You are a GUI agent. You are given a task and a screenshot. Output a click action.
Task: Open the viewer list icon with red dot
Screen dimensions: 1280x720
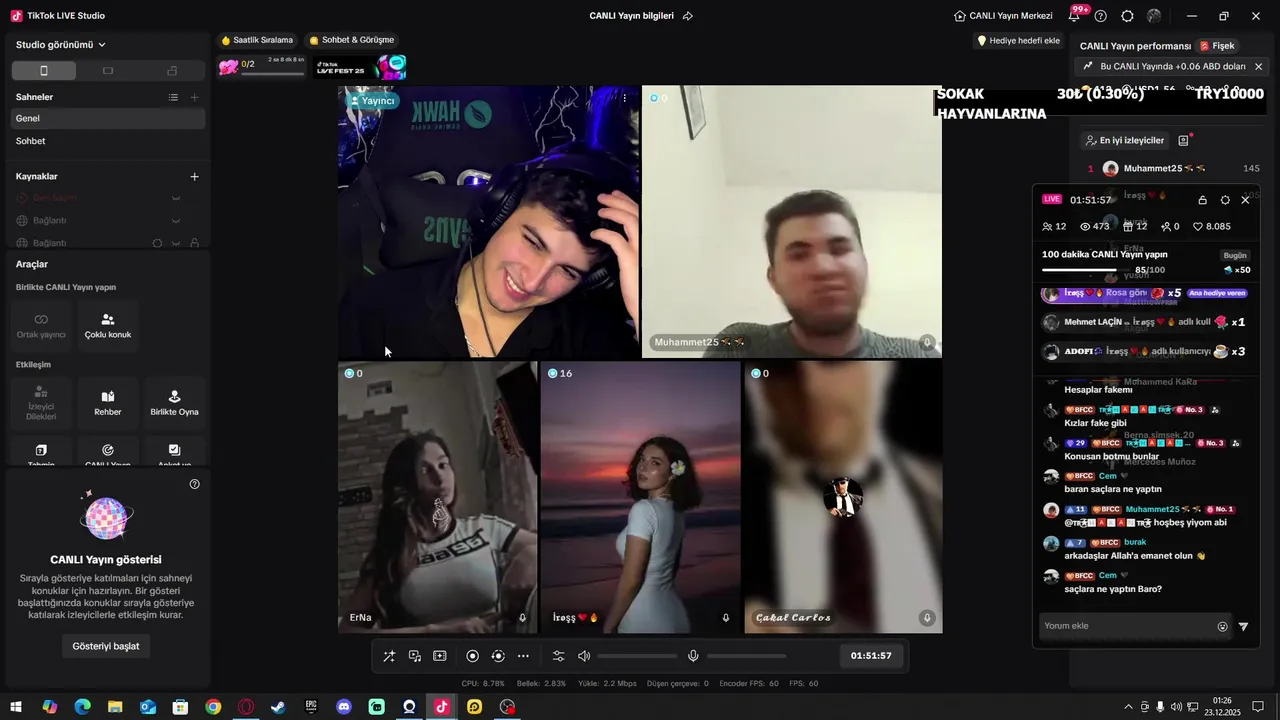pyautogui.click(x=1184, y=141)
